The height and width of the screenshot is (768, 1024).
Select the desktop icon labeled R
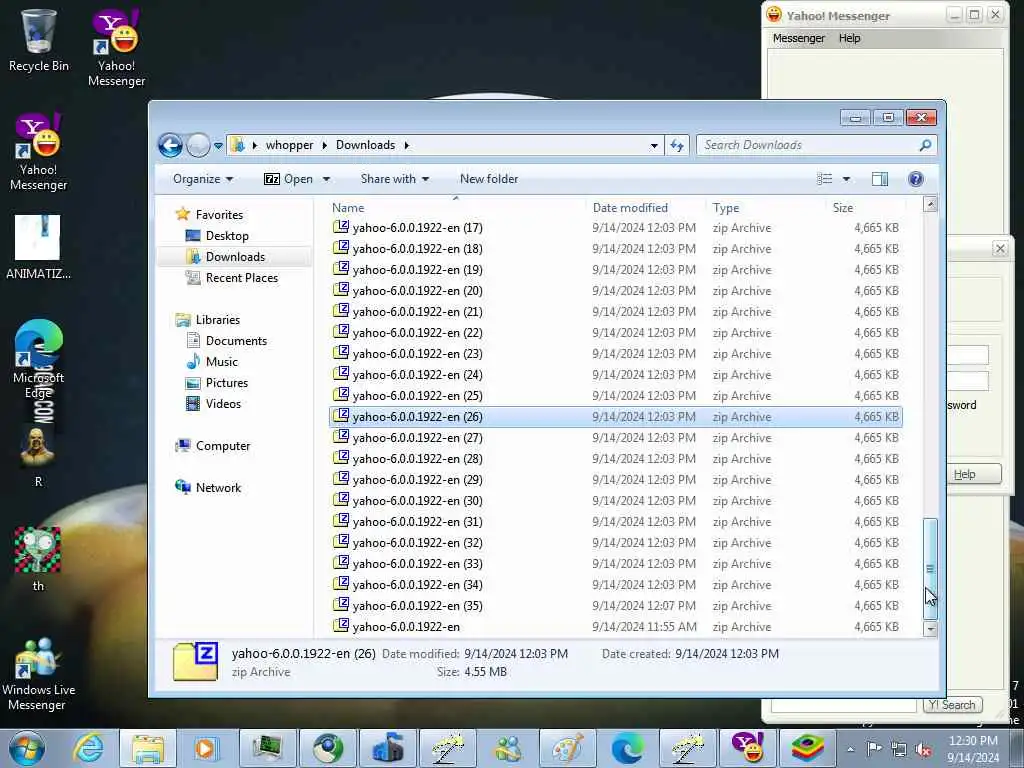(38, 457)
